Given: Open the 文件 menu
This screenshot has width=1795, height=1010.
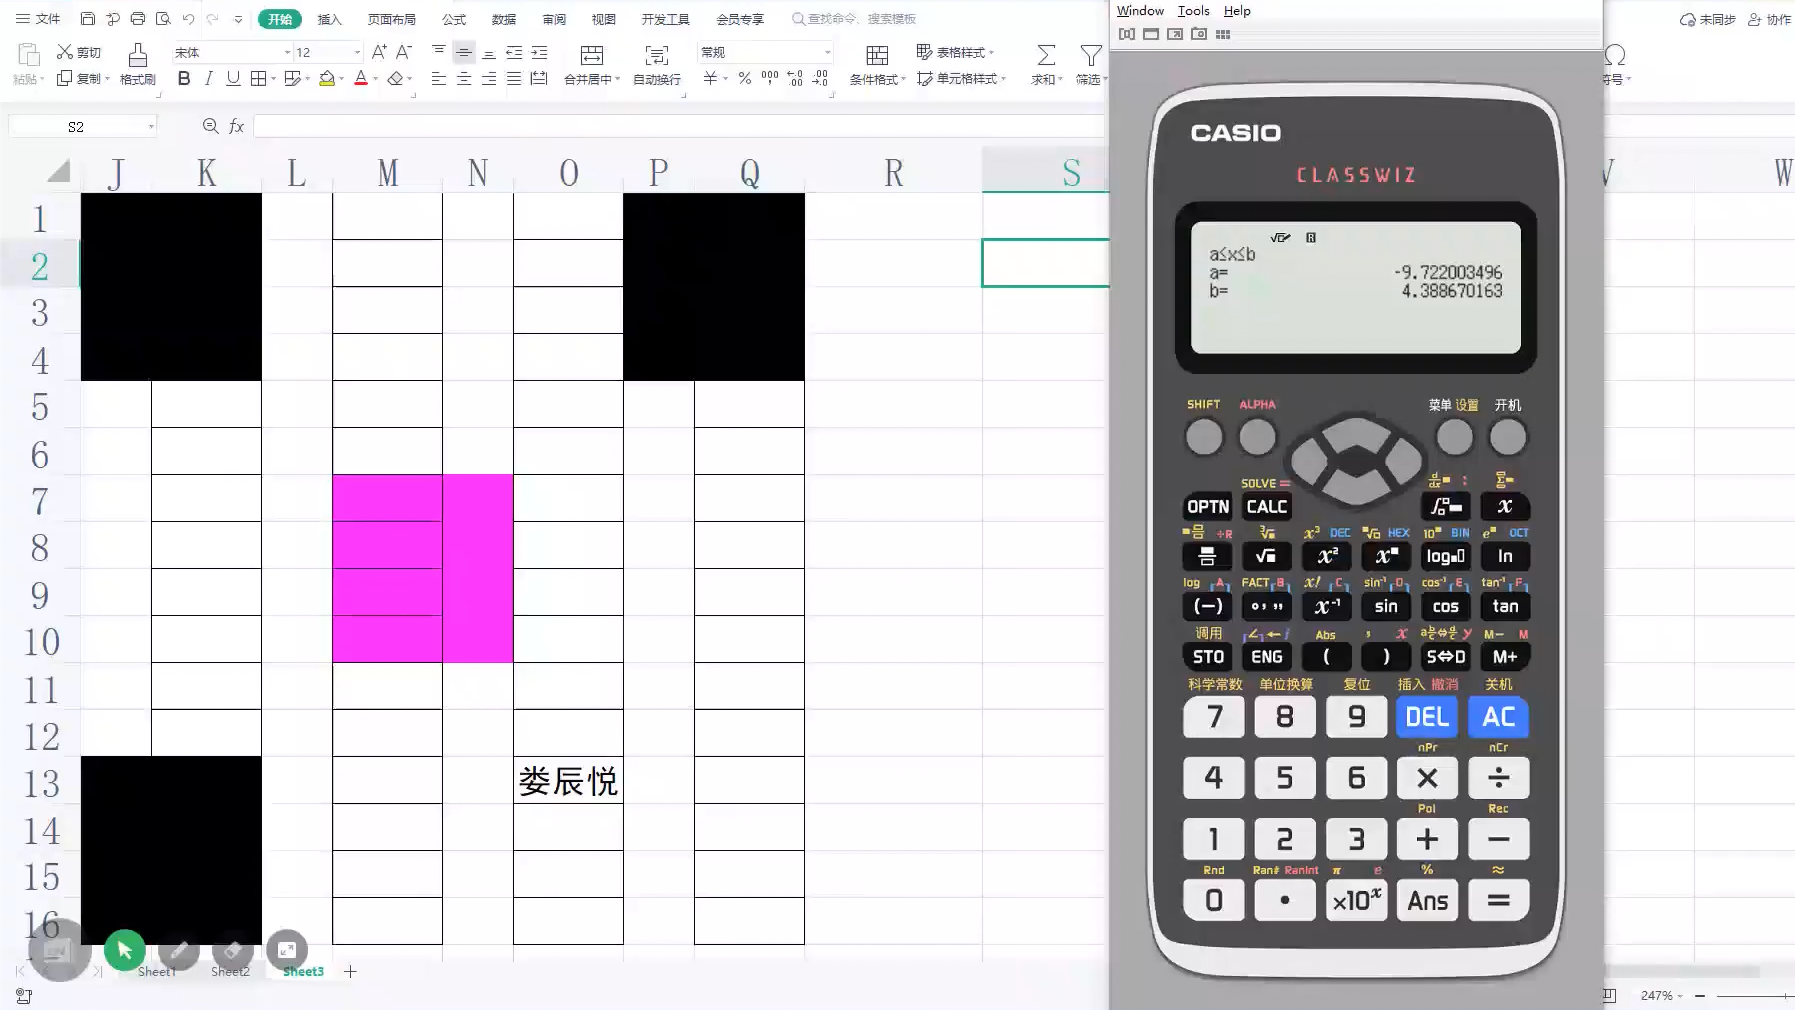Looking at the screenshot, I should tap(38, 19).
